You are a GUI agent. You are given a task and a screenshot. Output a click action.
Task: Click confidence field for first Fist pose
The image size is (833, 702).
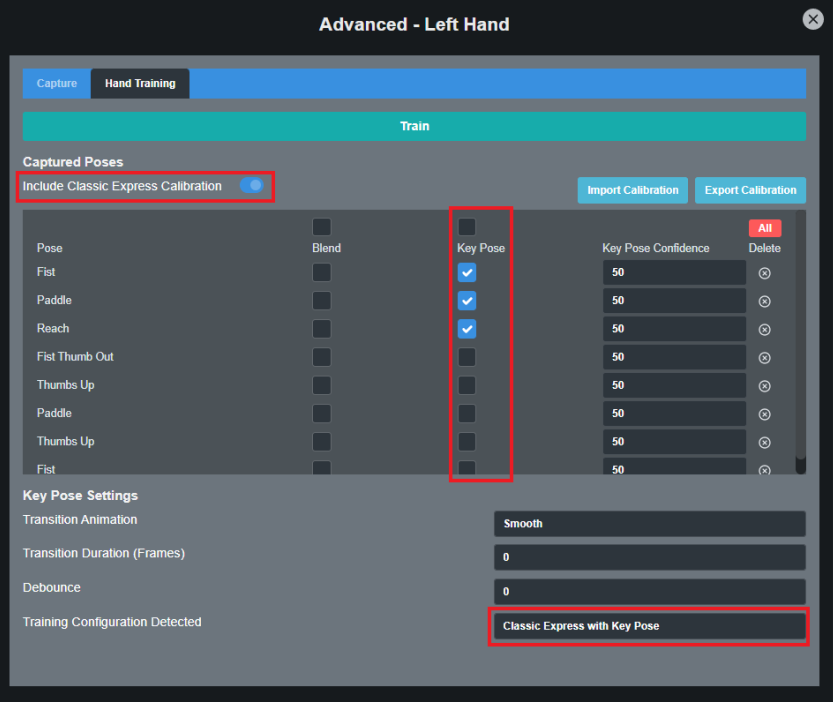[674, 273]
